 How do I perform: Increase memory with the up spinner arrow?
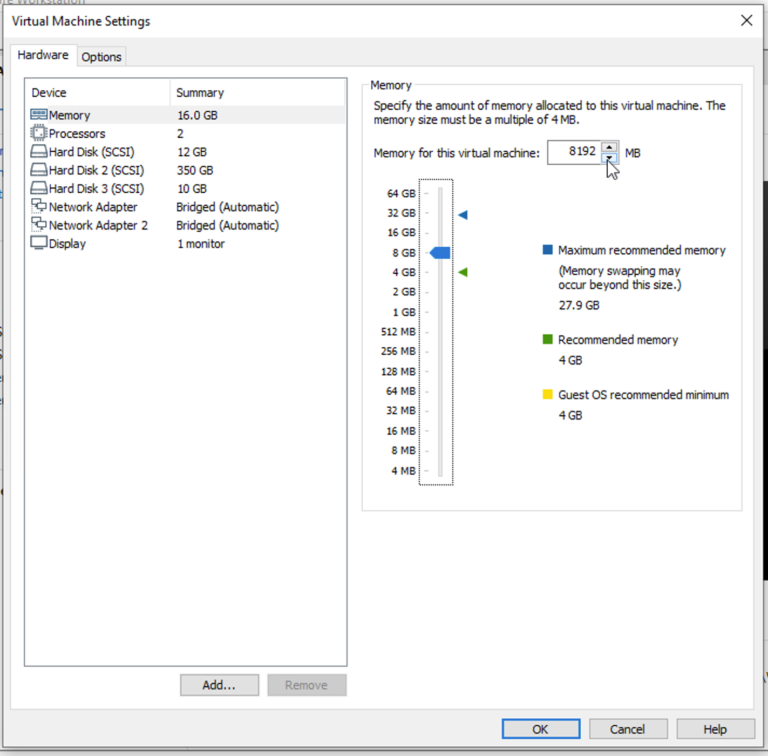click(609, 147)
